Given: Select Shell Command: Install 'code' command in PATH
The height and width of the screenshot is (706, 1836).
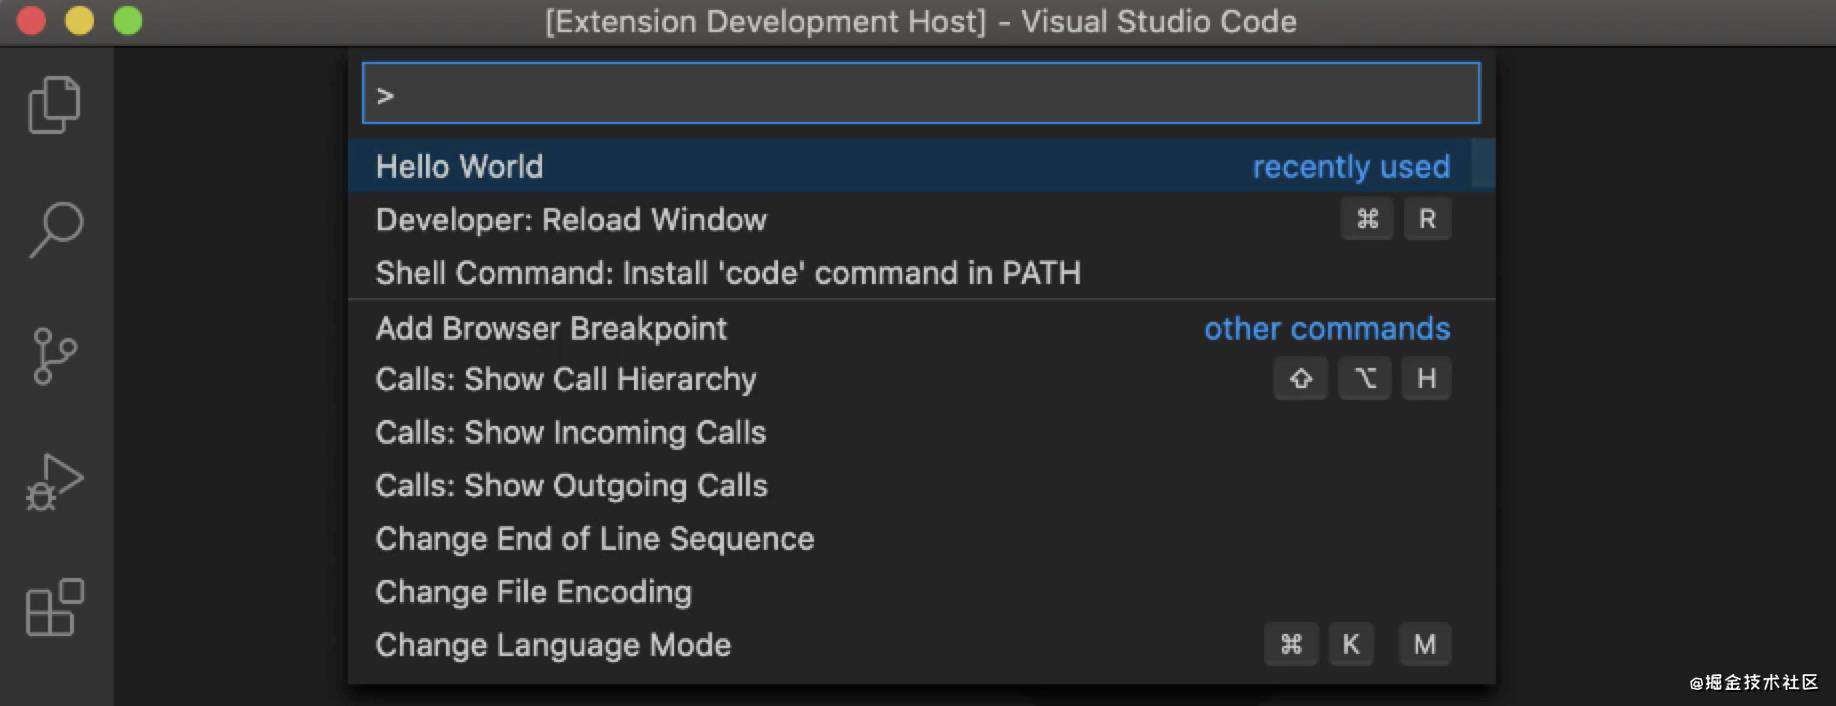Looking at the screenshot, I should coord(921,272).
